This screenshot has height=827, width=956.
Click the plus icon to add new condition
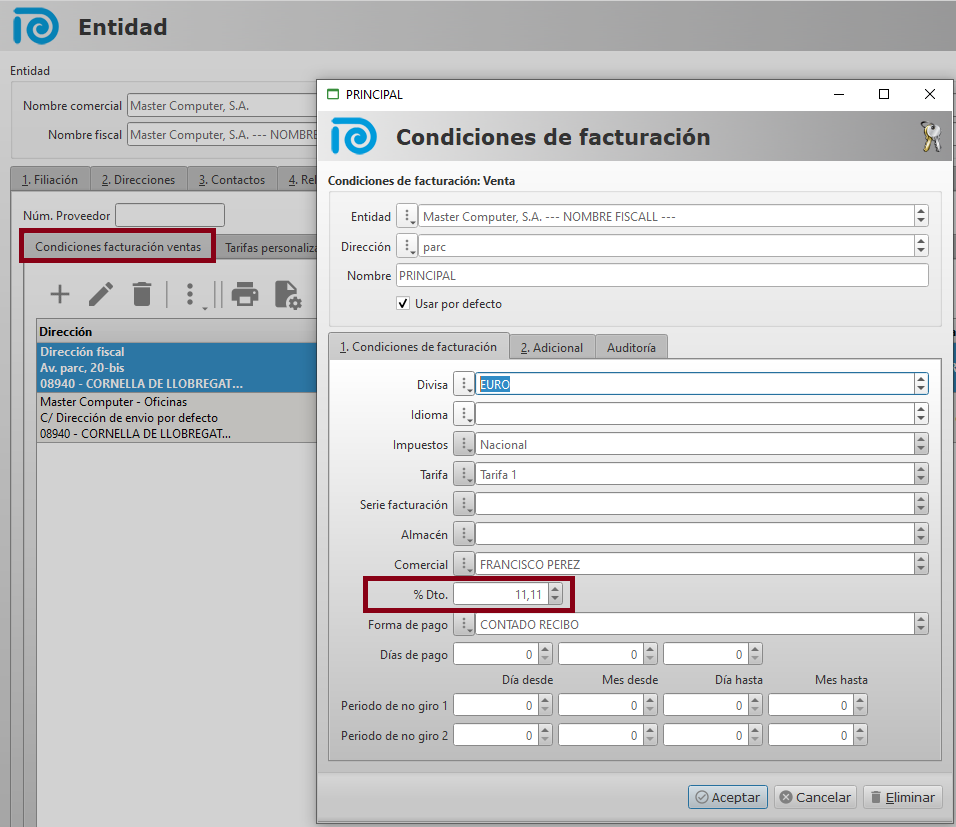coord(60,294)
